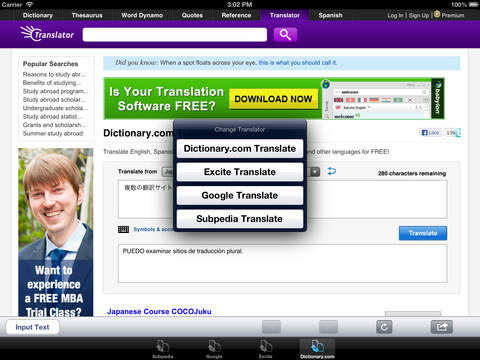Switch to Excite translator tab icon

pyautogui.click(x=265, y=349)
